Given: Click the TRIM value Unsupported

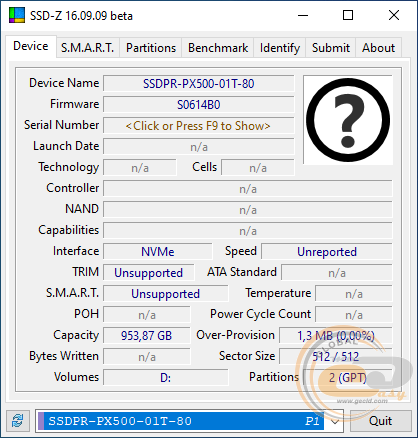Looking at the screenshot, I should pos(149,273).
